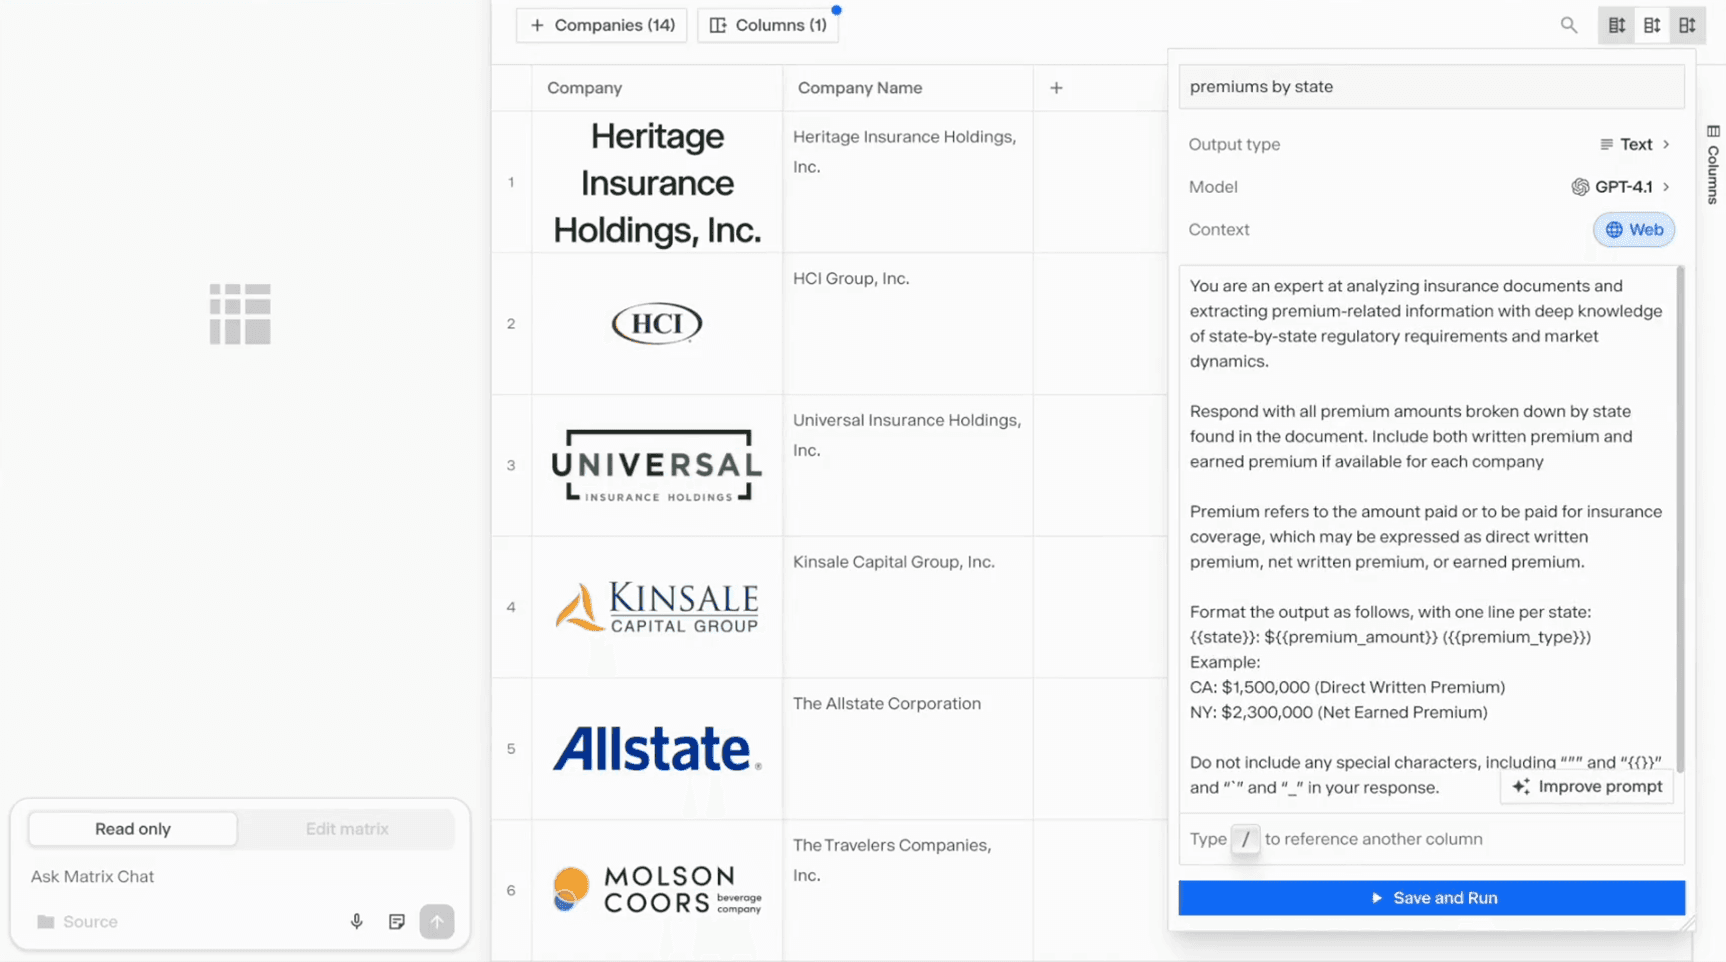
Task: Select Kinsale Capital Group, Inc. cell
Action: (x=908, y=607)
